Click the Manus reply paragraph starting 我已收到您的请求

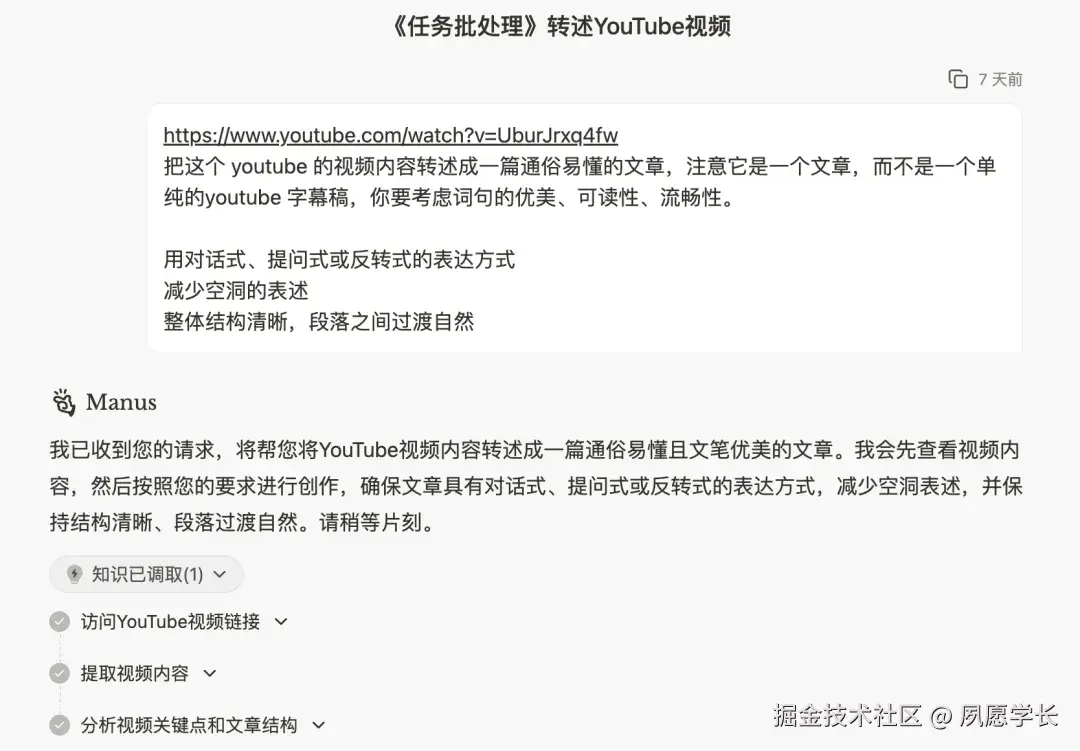pyautogui.click(x=536, y=486)
